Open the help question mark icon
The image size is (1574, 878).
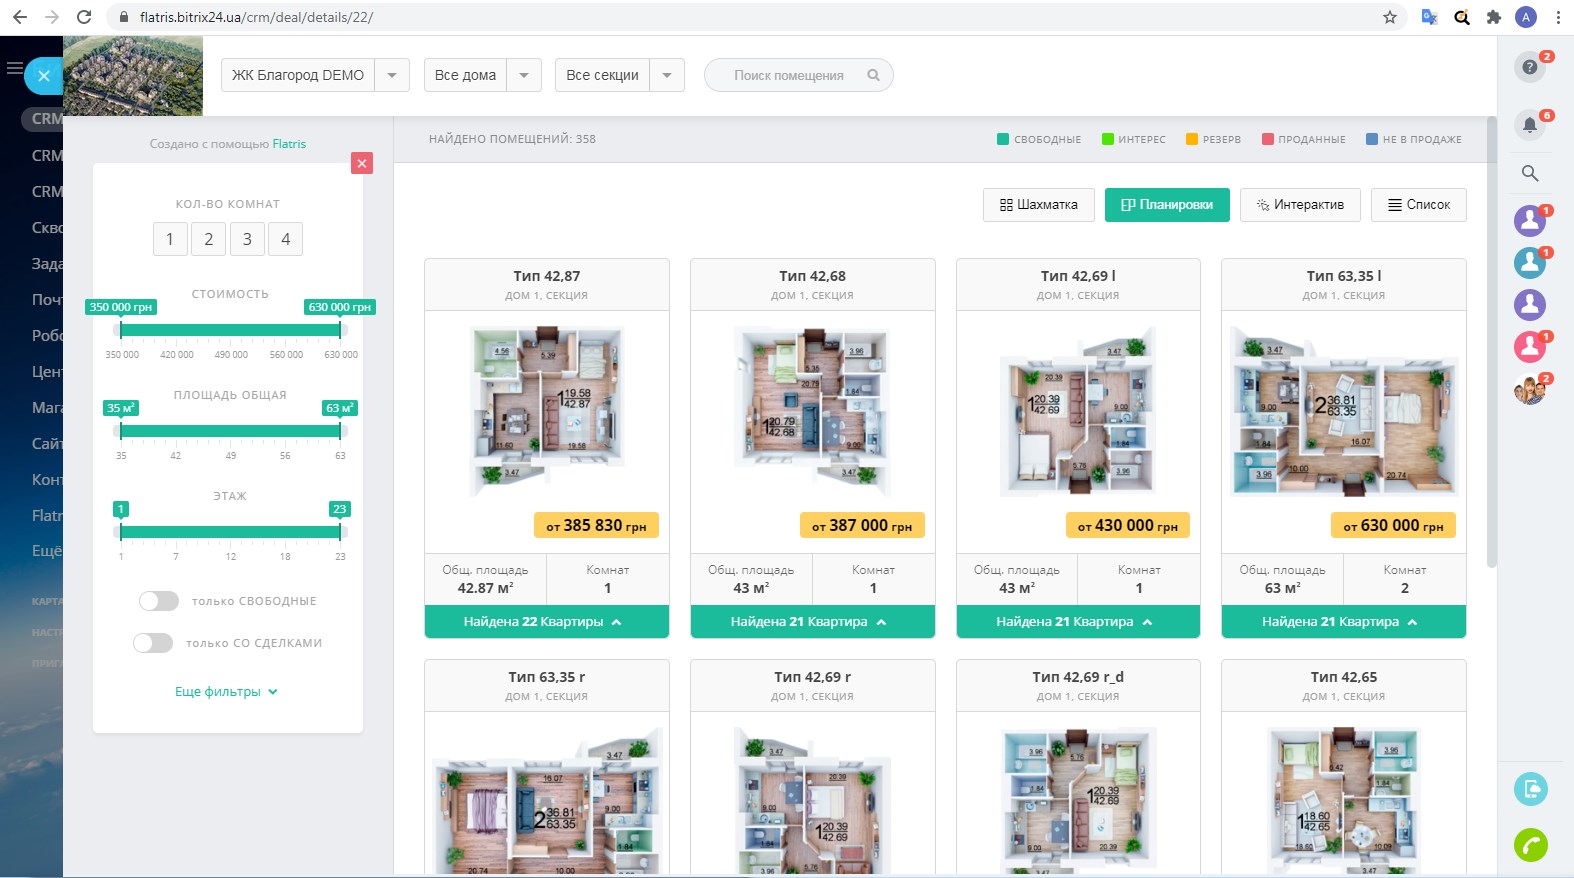pos(1529,67)
